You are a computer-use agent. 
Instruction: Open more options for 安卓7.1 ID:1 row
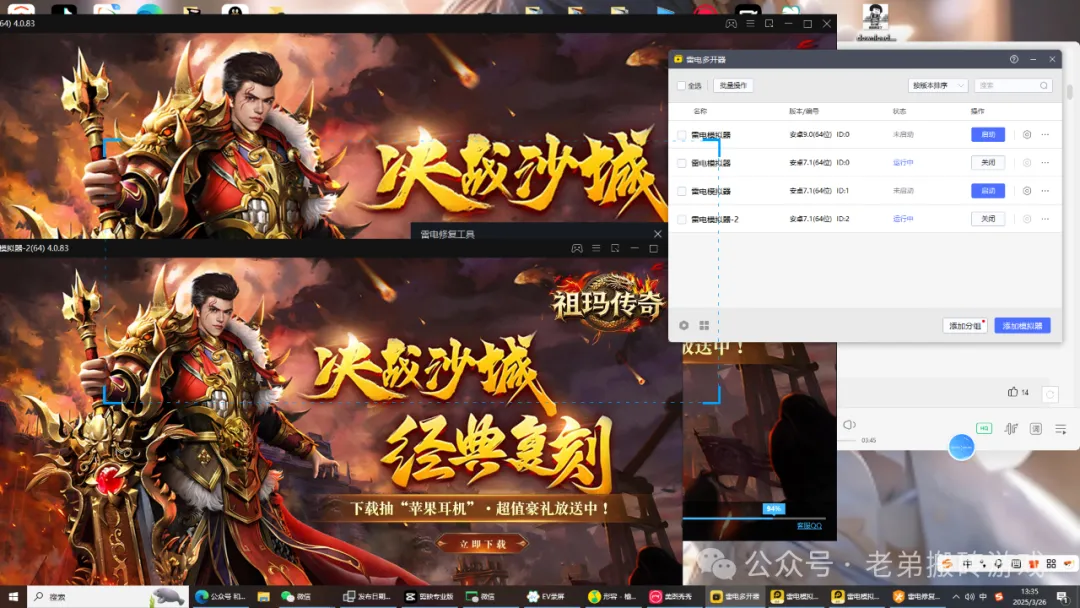click(1046, 191)
